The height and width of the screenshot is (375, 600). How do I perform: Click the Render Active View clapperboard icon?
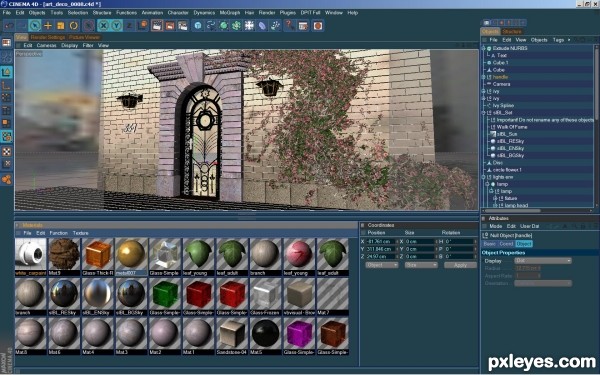tap(157, 26)
